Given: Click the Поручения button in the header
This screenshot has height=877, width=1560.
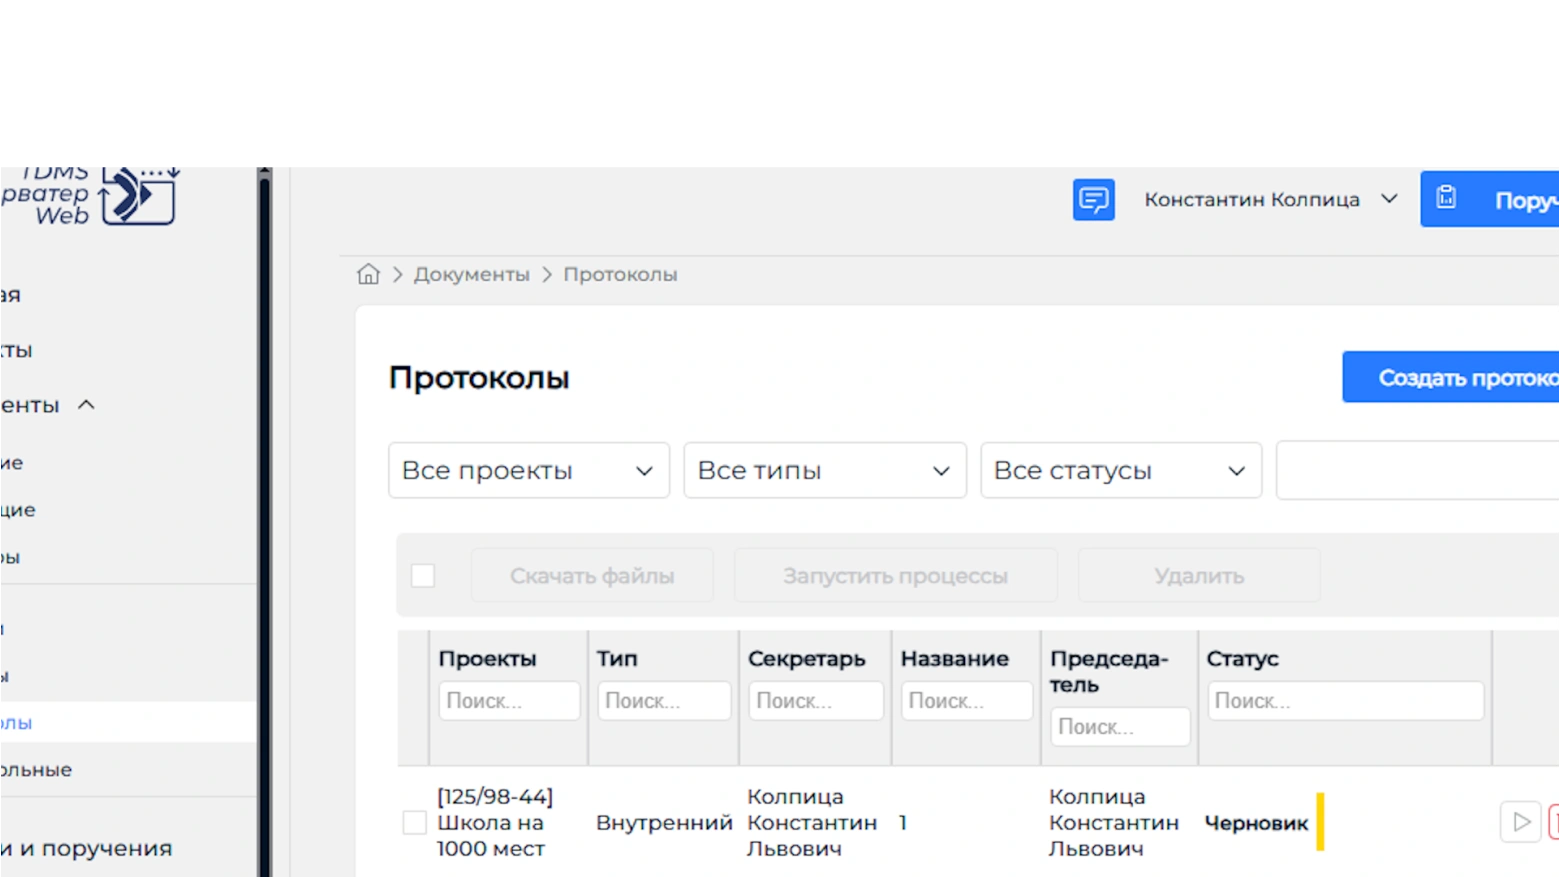Looking at the screenshot, I should point(1490,199).
